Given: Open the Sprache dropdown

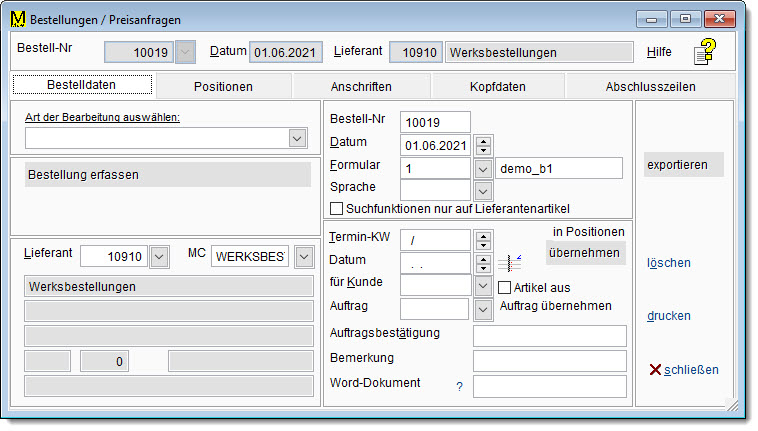Looking at the screenshot, I should tap(484, 189).
